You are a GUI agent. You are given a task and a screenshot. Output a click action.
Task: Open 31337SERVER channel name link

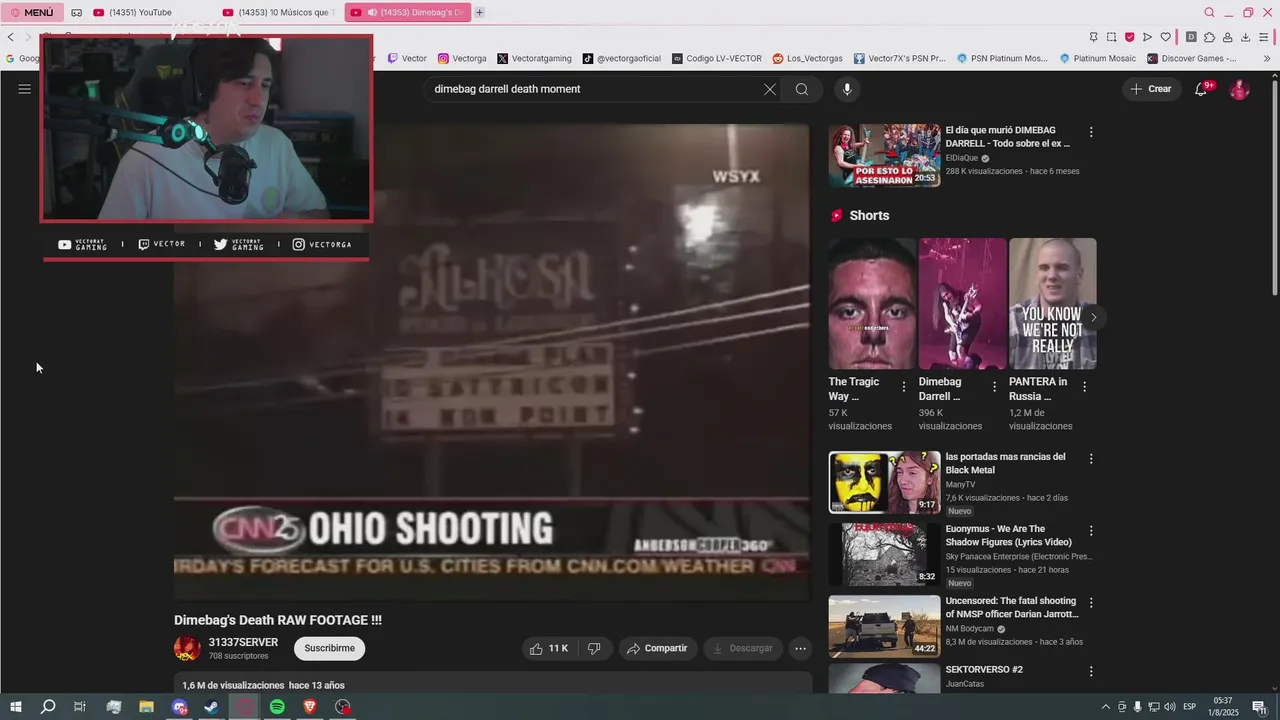tap(243, 642)
